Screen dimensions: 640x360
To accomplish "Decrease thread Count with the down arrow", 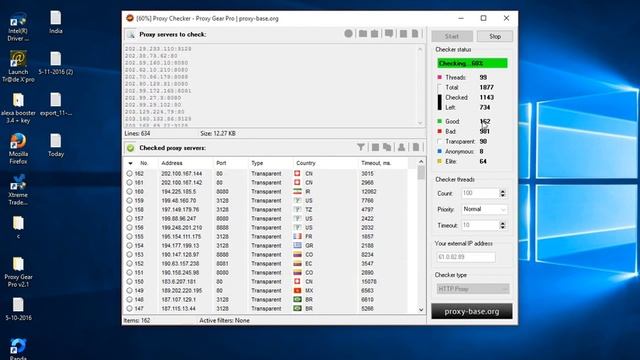I will pyautogui.click(x=502, y=196).
